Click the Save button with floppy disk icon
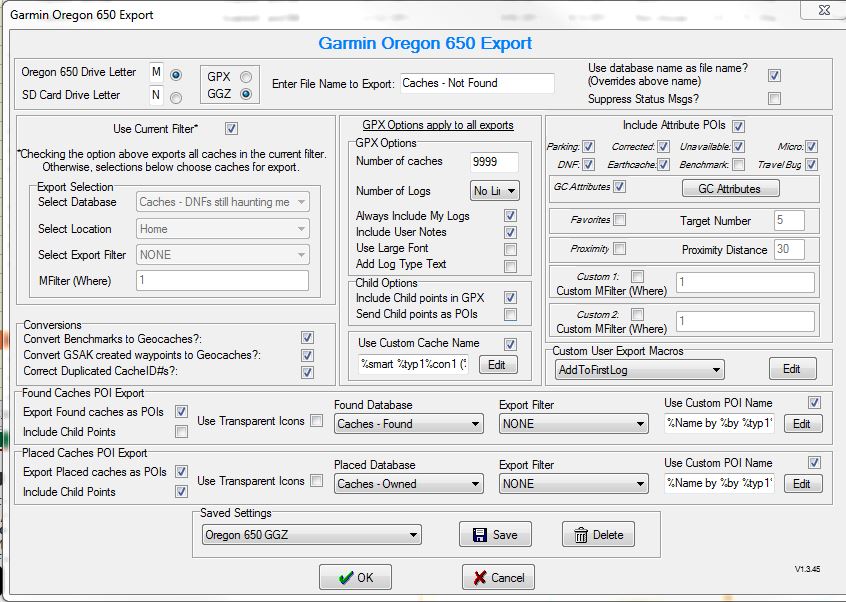The height and width of the screenshot is (602, 846). click(495, 535)
